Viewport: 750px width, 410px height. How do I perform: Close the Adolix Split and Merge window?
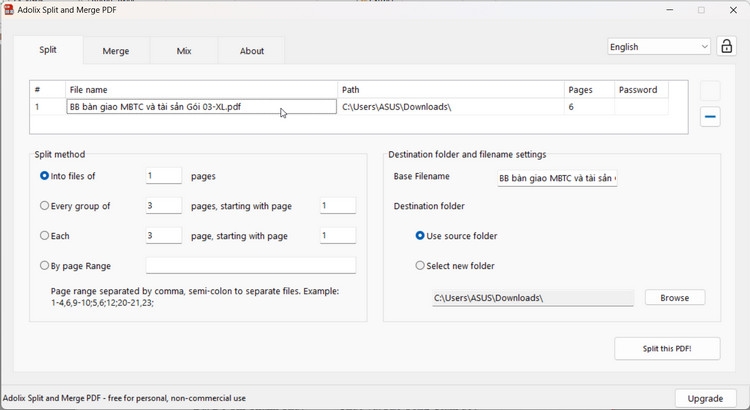733,10
